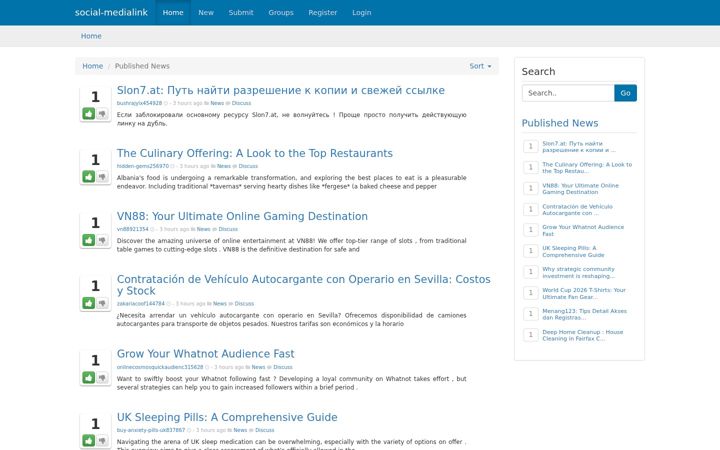Upvote the Slon7.at post

pyautogui.click(x=89, y=113)
